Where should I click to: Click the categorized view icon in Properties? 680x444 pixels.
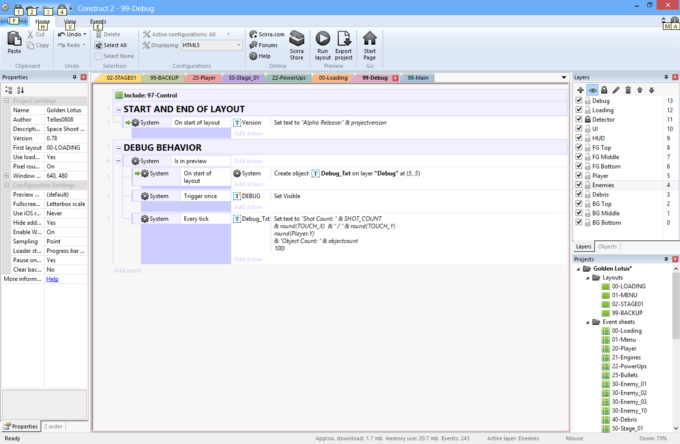9,90
